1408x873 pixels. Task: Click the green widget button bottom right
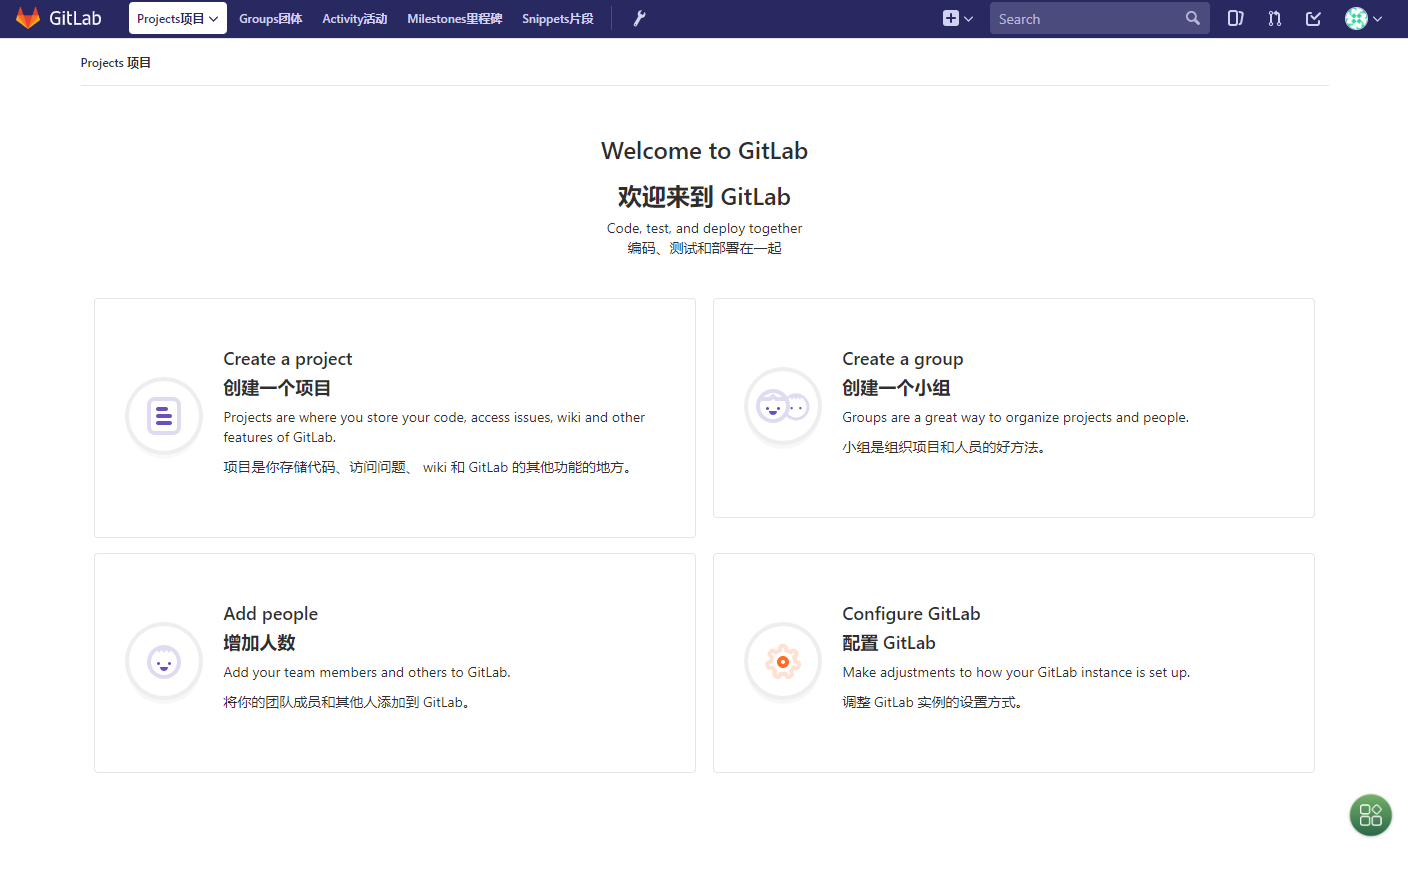(x=1370, y=815)
